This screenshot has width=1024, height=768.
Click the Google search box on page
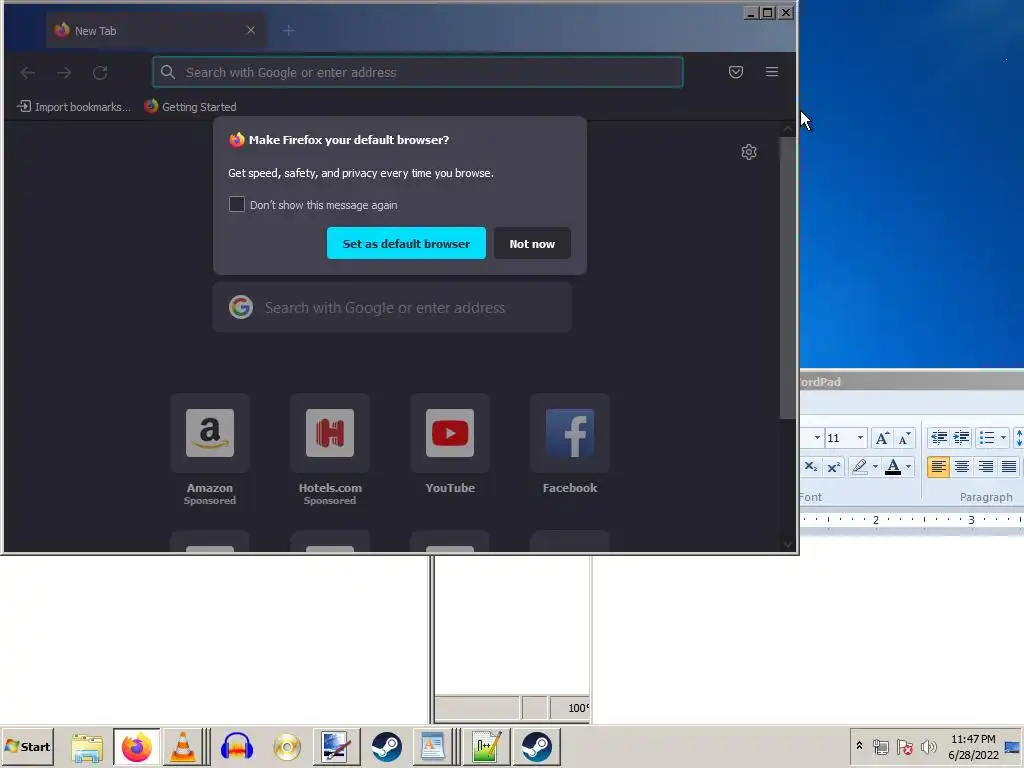(392, 308)
